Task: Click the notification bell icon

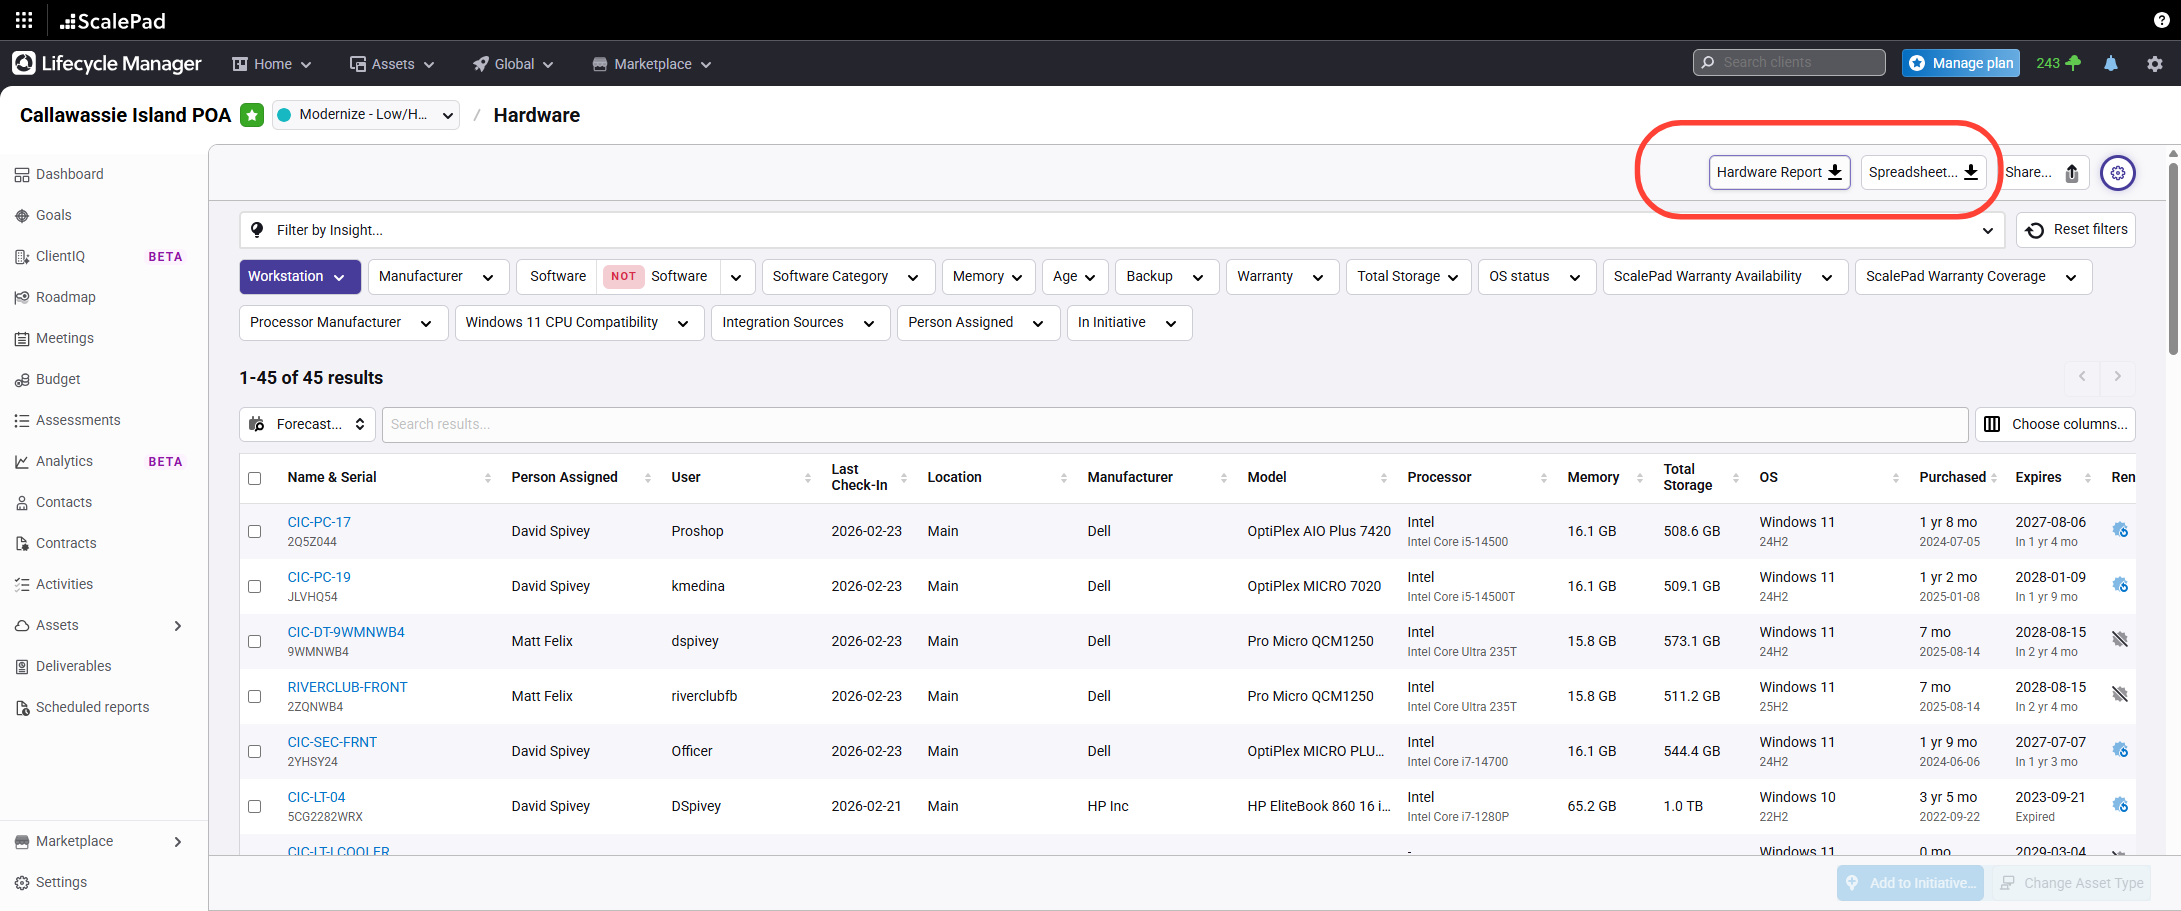Action: [x=2110, y=63]
